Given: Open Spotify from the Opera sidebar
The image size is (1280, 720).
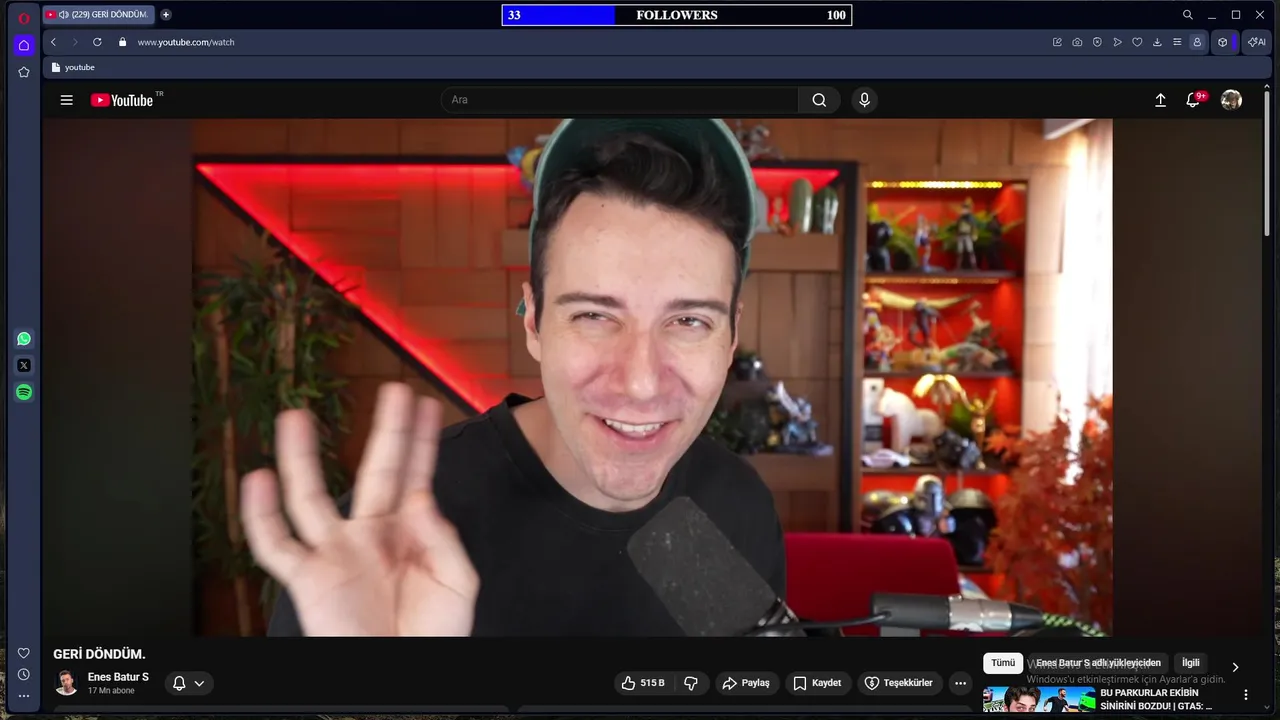Looking at the screenshot, I should click(x=24, y=393).
